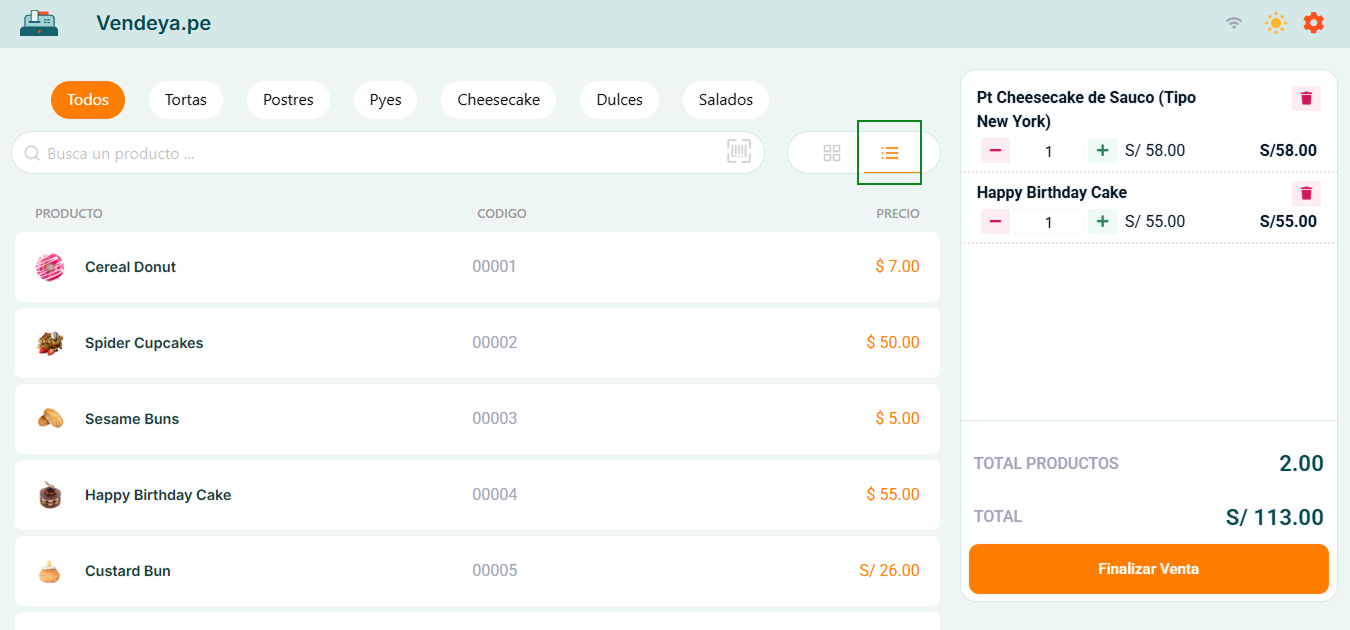This screenshot has height=630, width=1350.
Task: Increase quantity of Pt Cheesecake de Sauco
Action: 1102,151
